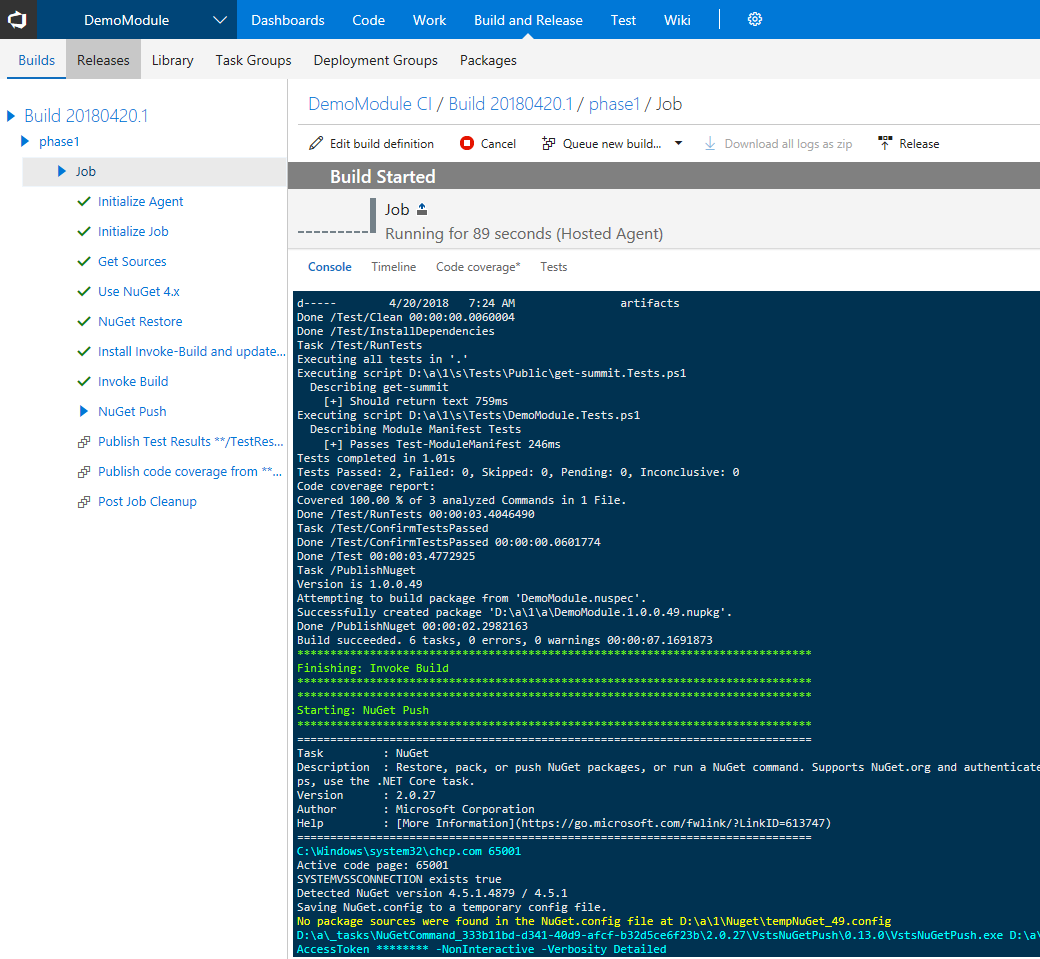Select phase1 node in tree
Viewport: 1040px width, 959px height.
tap(59, 141)
